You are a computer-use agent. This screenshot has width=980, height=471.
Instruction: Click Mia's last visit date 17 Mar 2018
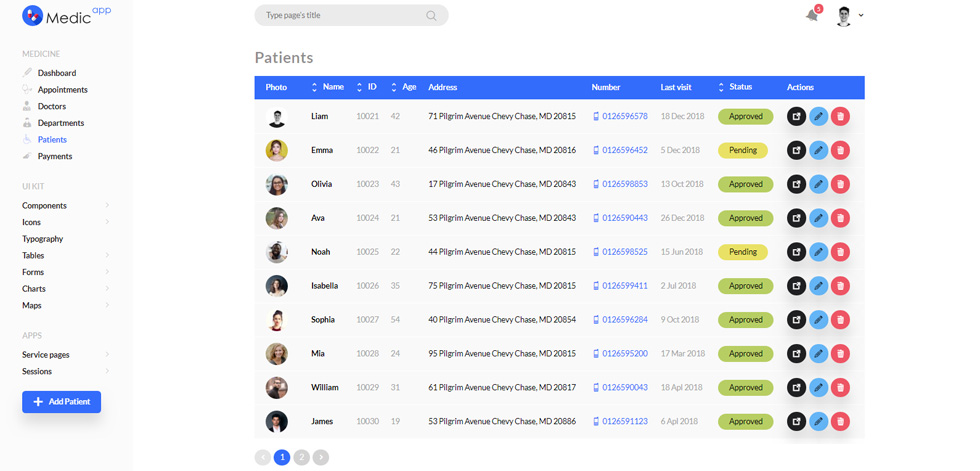click(683, 354)
